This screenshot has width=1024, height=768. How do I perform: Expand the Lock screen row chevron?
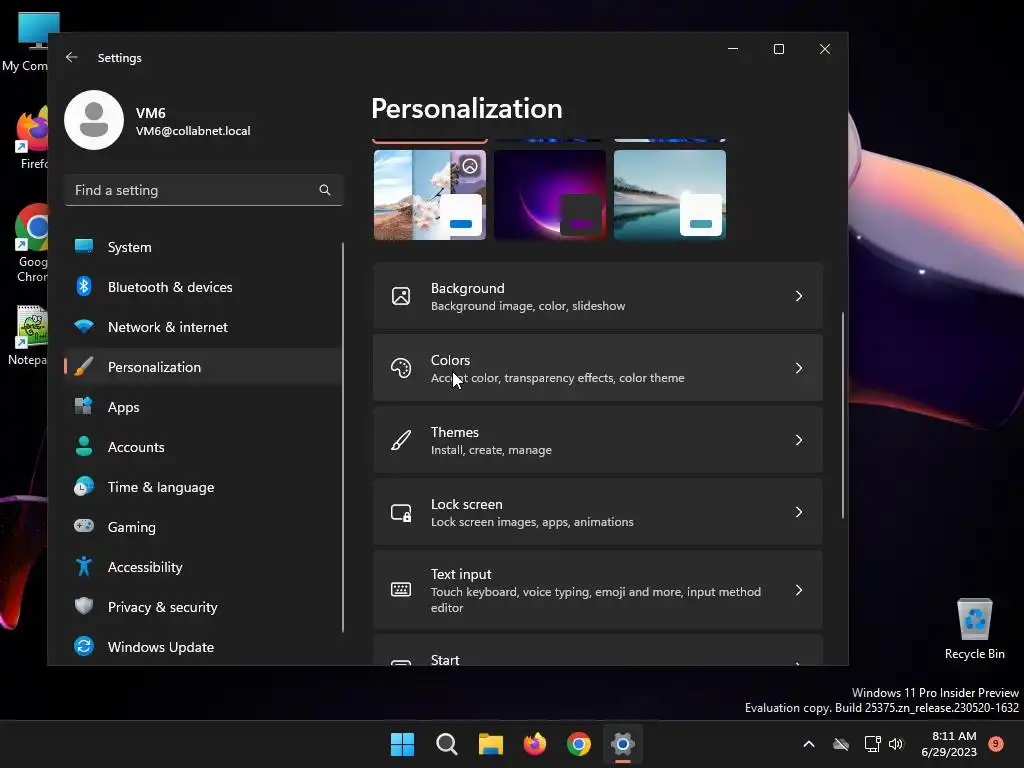click(x=799, y=512)
